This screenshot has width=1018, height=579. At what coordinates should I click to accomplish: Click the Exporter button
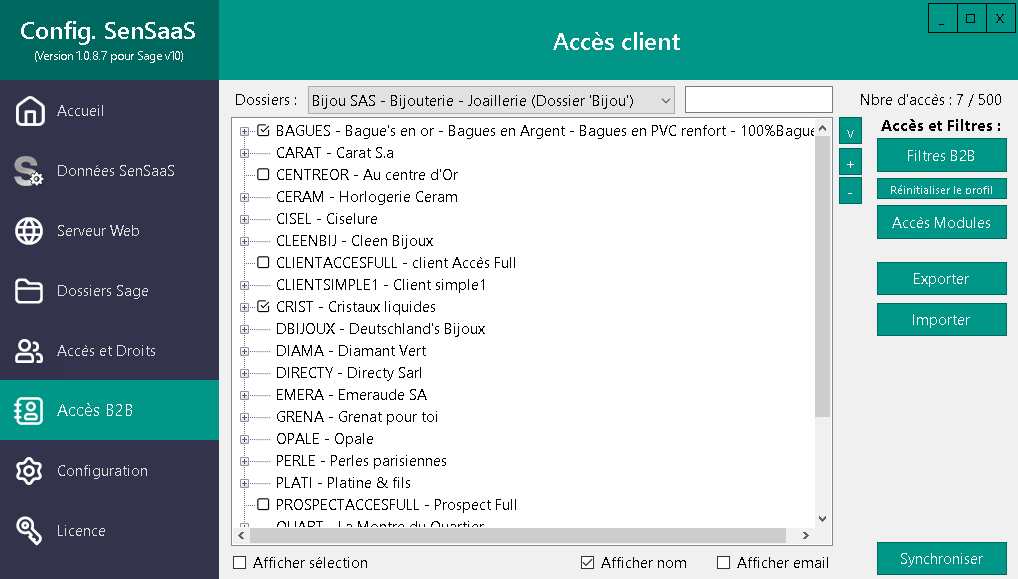click(941, 279)
